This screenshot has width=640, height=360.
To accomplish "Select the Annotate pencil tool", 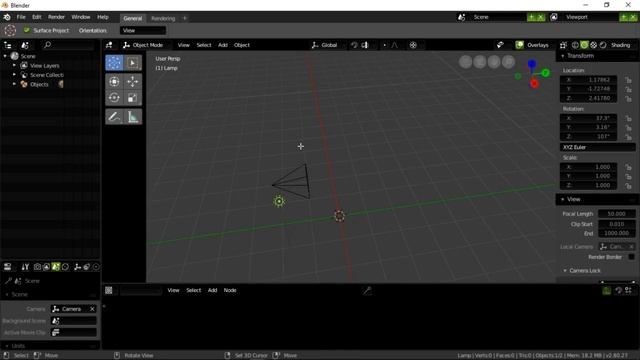I will point(114,117).
